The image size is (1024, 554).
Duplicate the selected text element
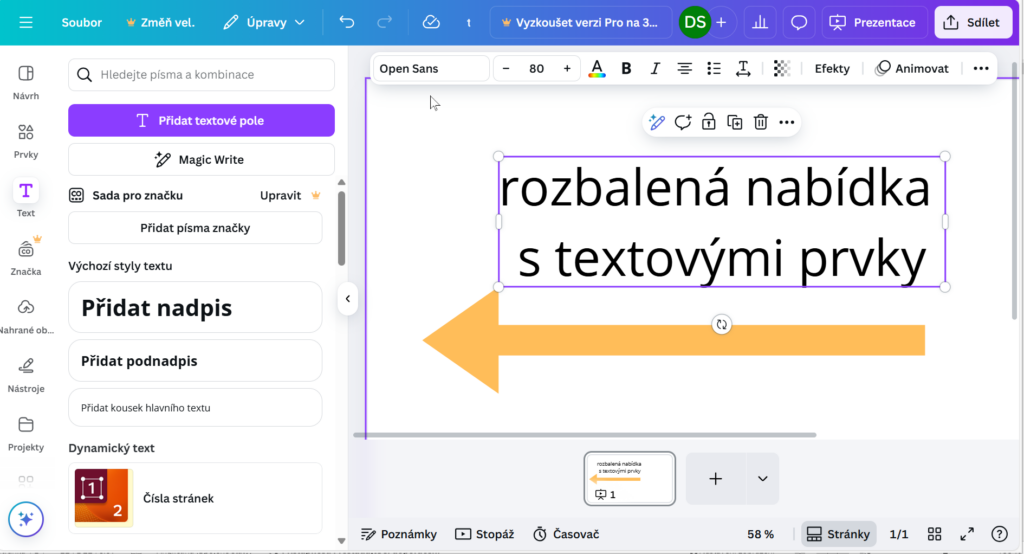click(735, 122)
